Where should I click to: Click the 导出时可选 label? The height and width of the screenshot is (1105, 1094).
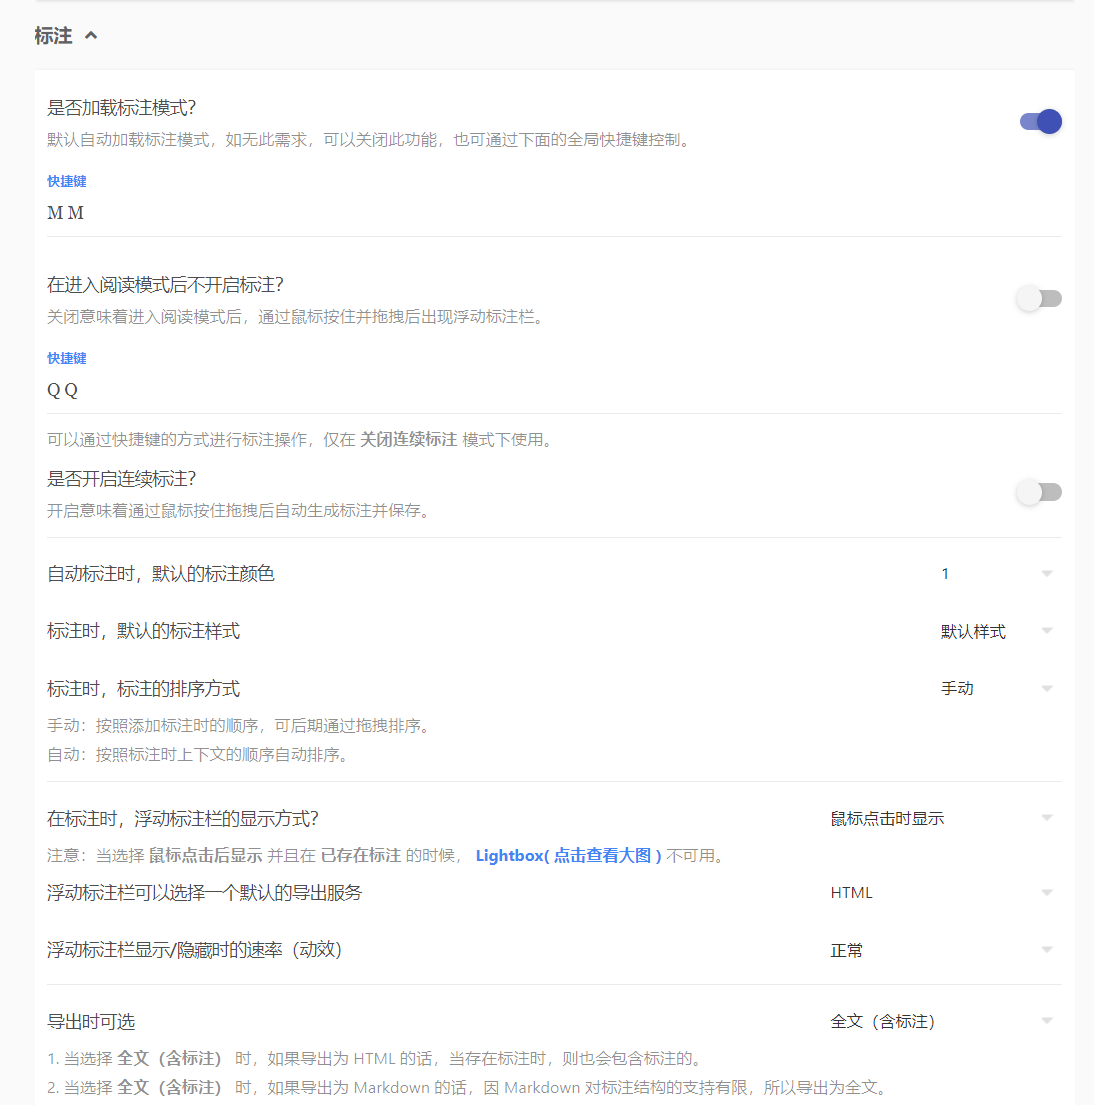tap(91, 1022)
